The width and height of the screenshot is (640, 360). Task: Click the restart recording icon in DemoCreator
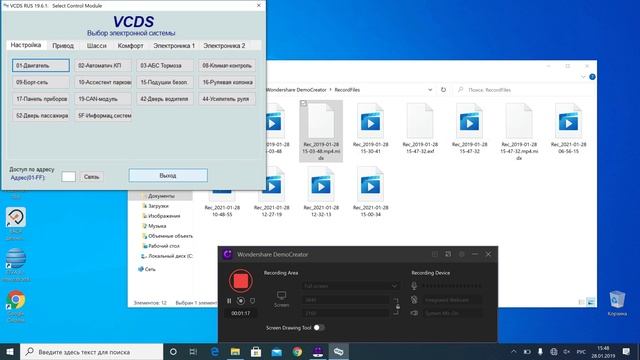(241, 301)
